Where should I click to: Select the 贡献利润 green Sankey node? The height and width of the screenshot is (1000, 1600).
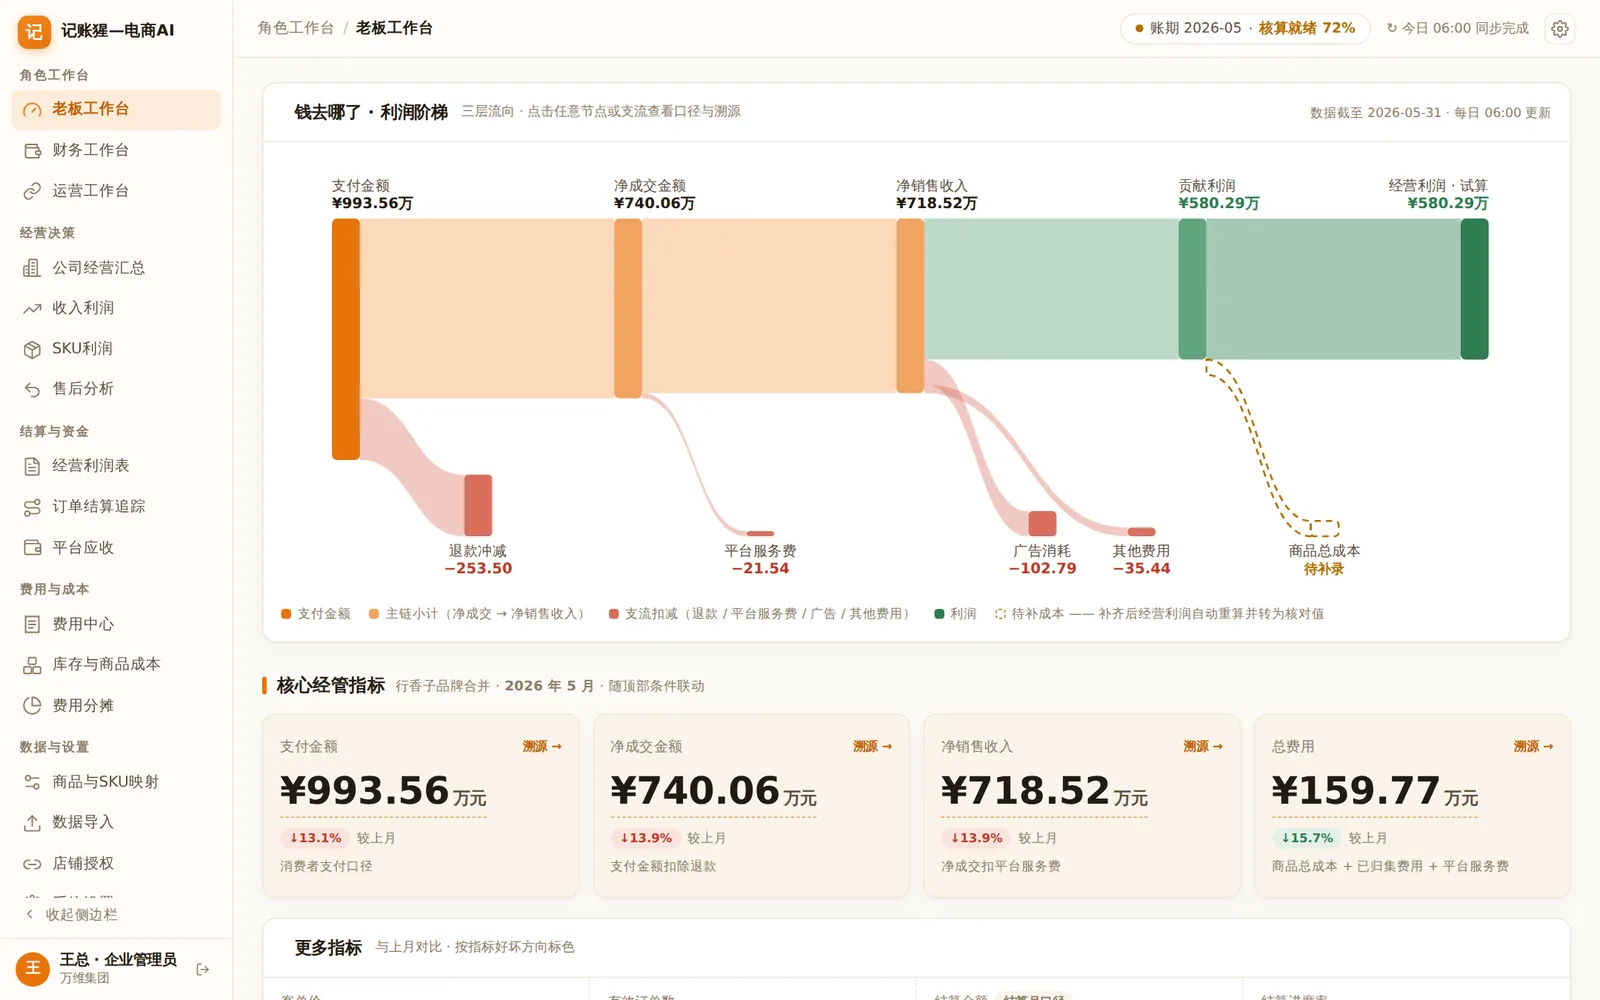pos(1192,289)
